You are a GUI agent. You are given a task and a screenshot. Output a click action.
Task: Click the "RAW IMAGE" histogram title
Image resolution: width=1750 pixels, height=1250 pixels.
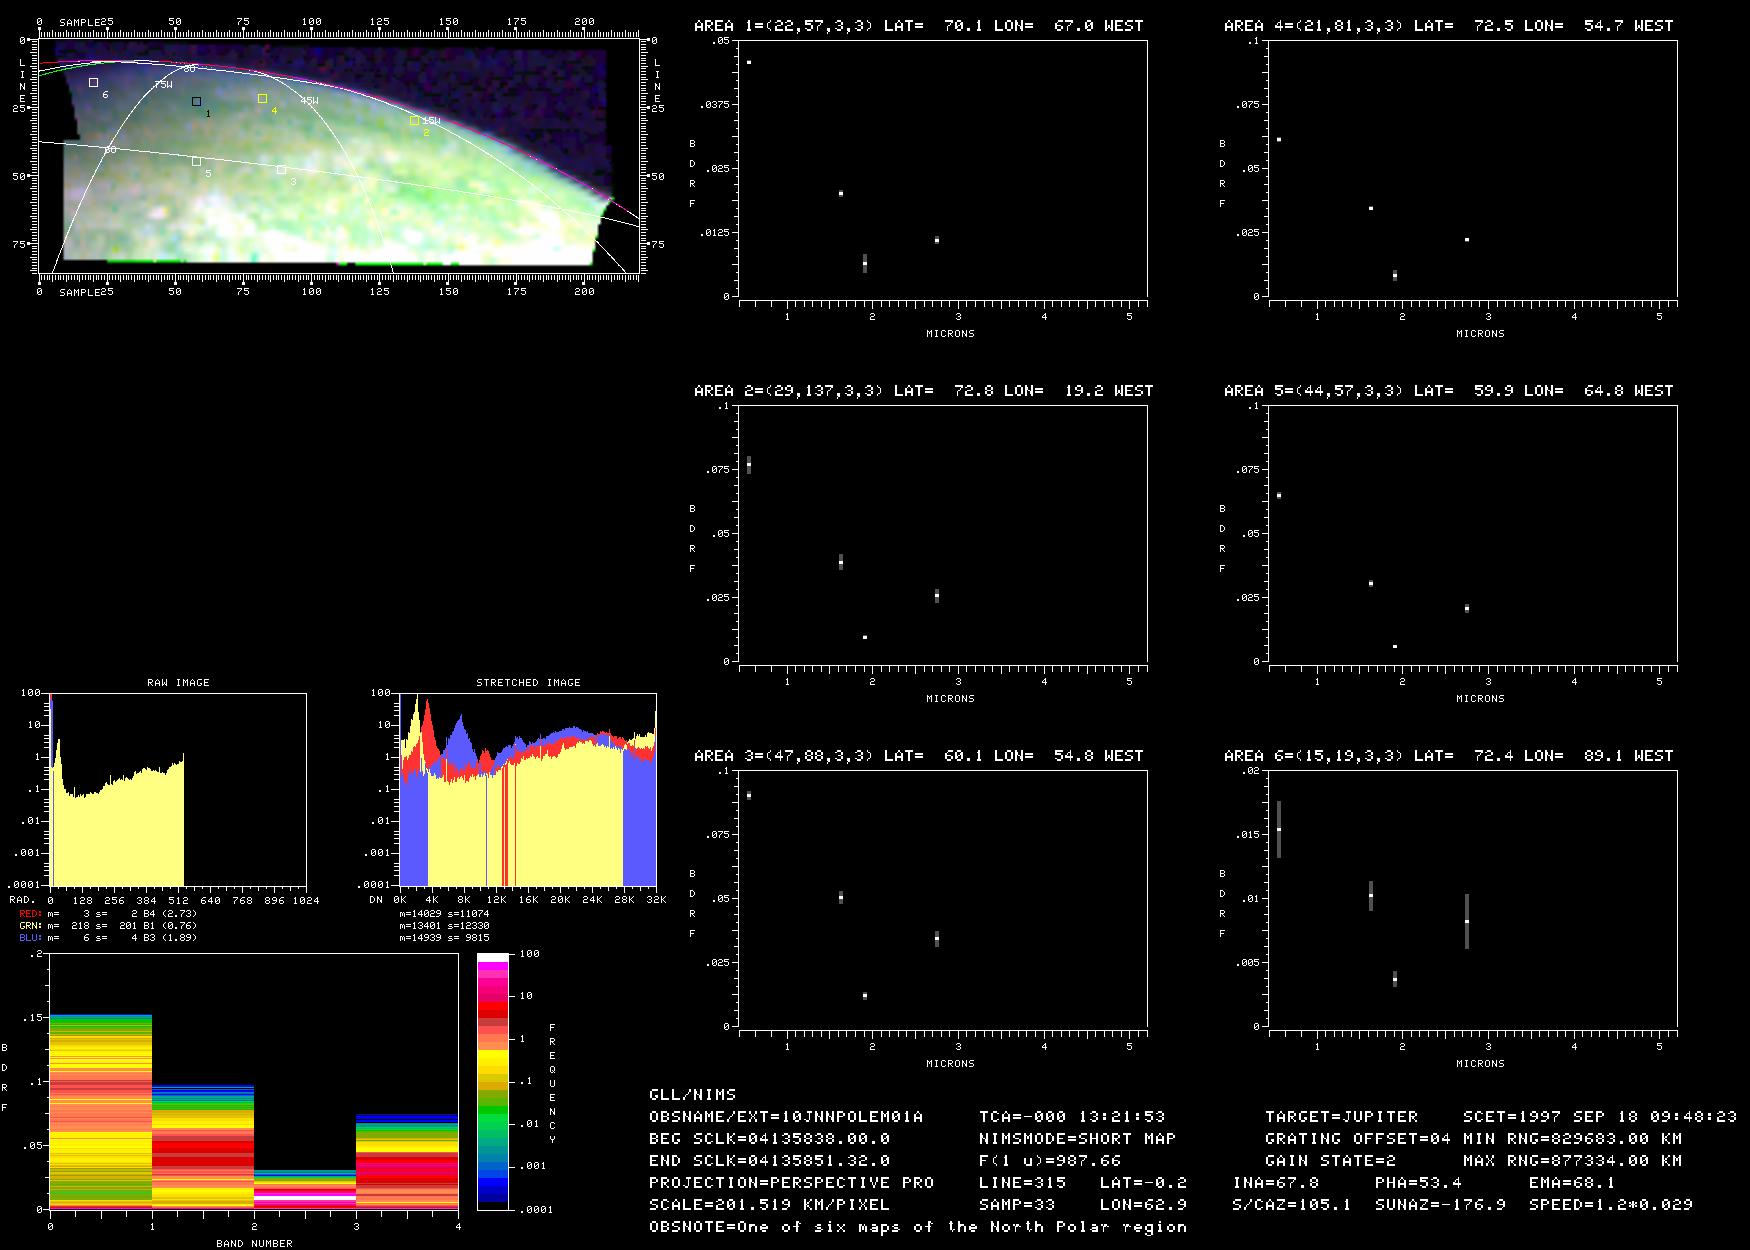point(178,683)
